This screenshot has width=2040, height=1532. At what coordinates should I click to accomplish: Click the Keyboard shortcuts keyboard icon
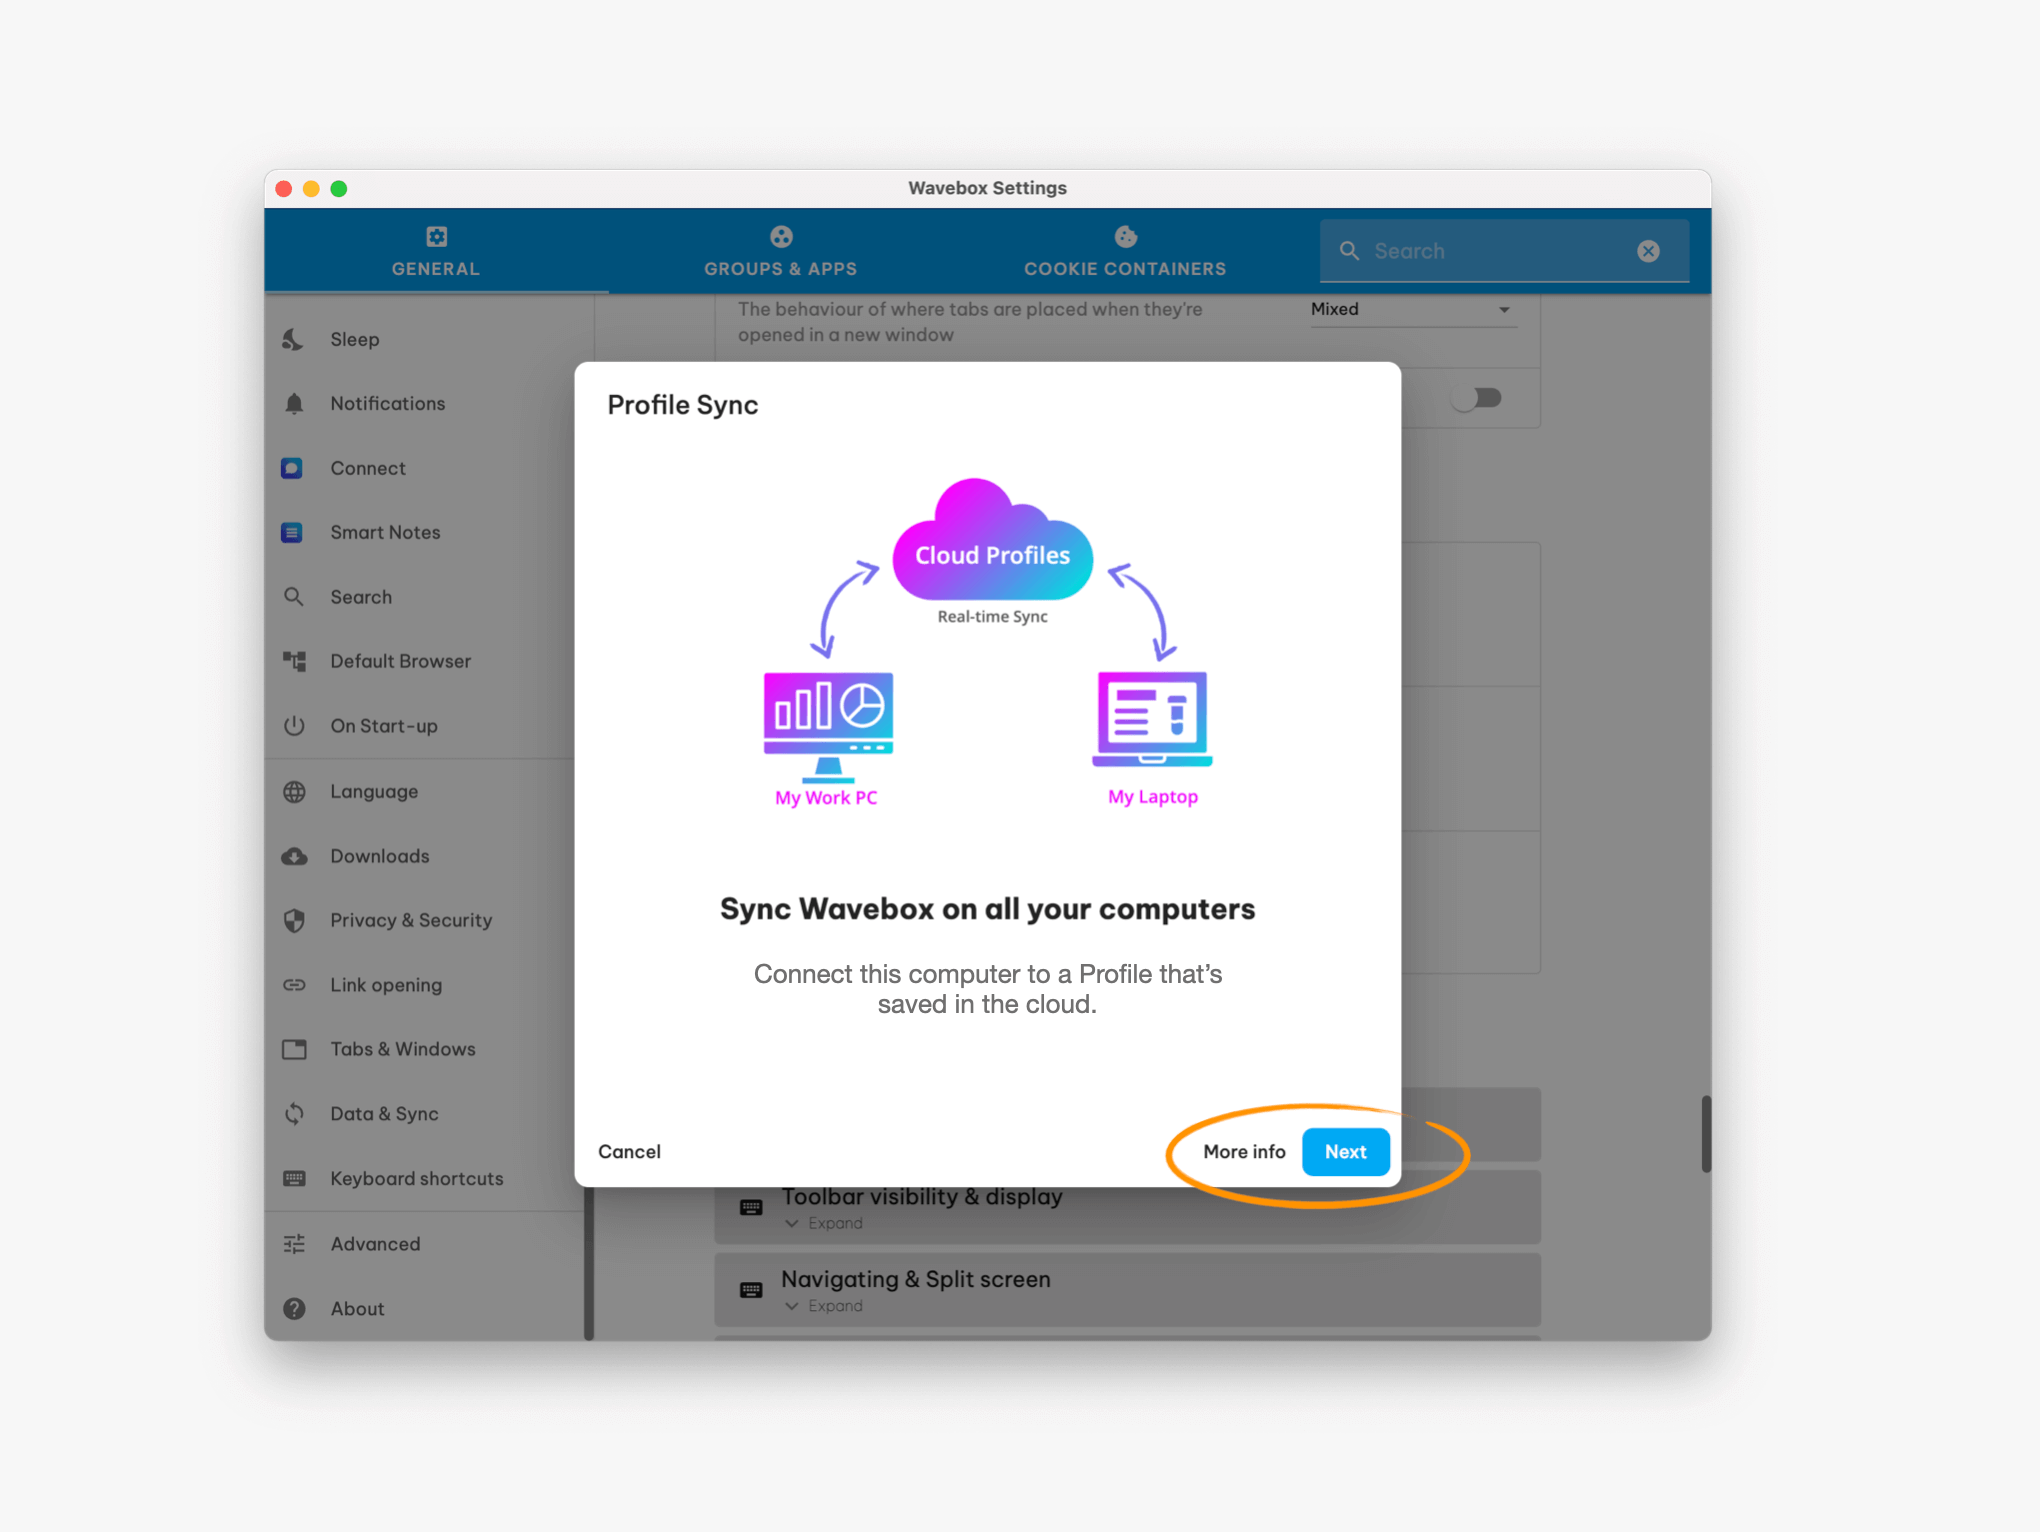[x=294, y=1178]
